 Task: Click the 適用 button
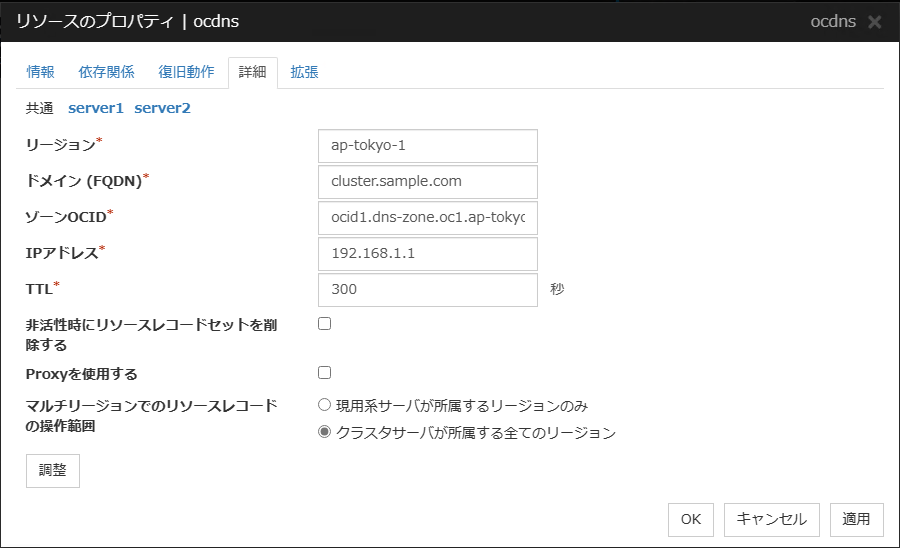856,519
